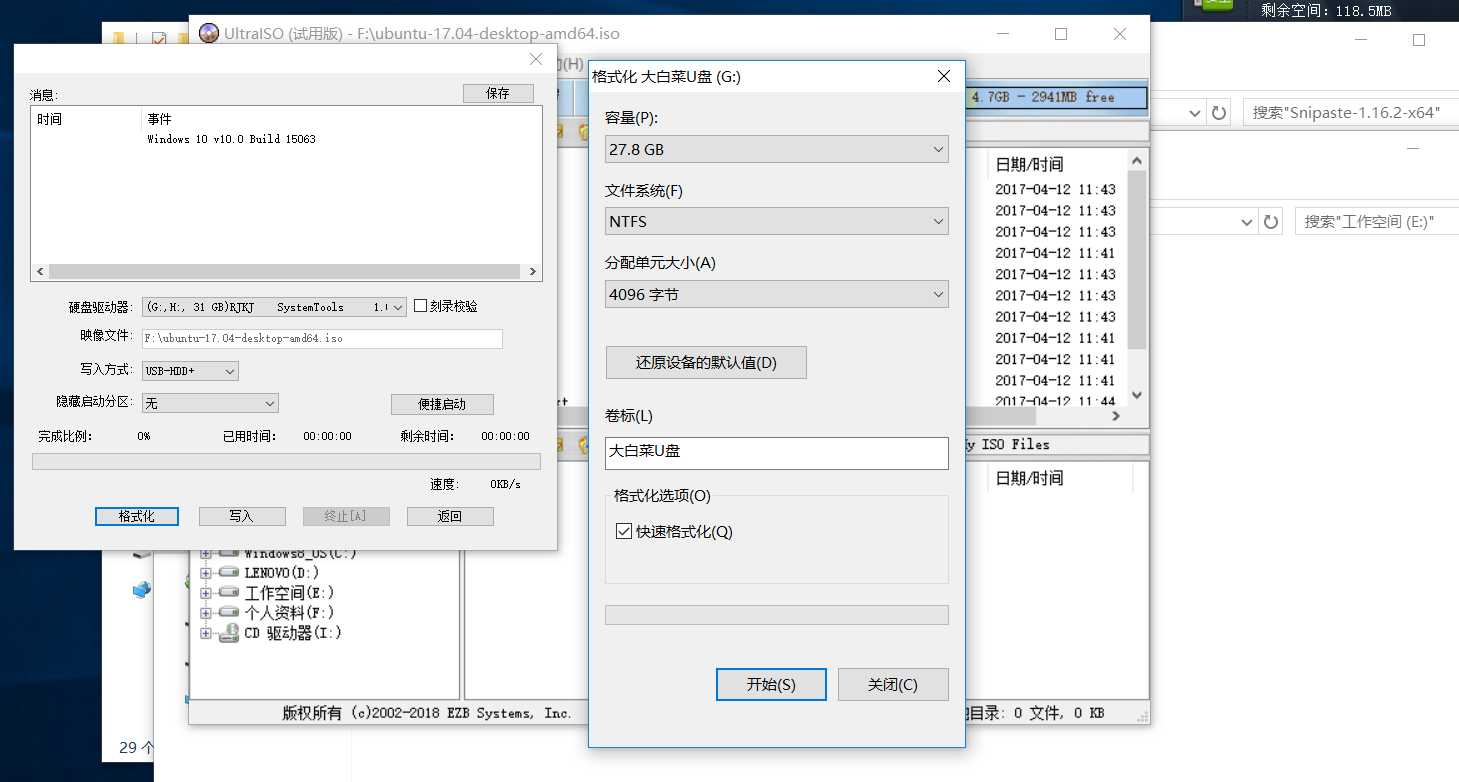Click the UltraISO disc icon in title bar
1459x782 pixels.
coord(209,33)
